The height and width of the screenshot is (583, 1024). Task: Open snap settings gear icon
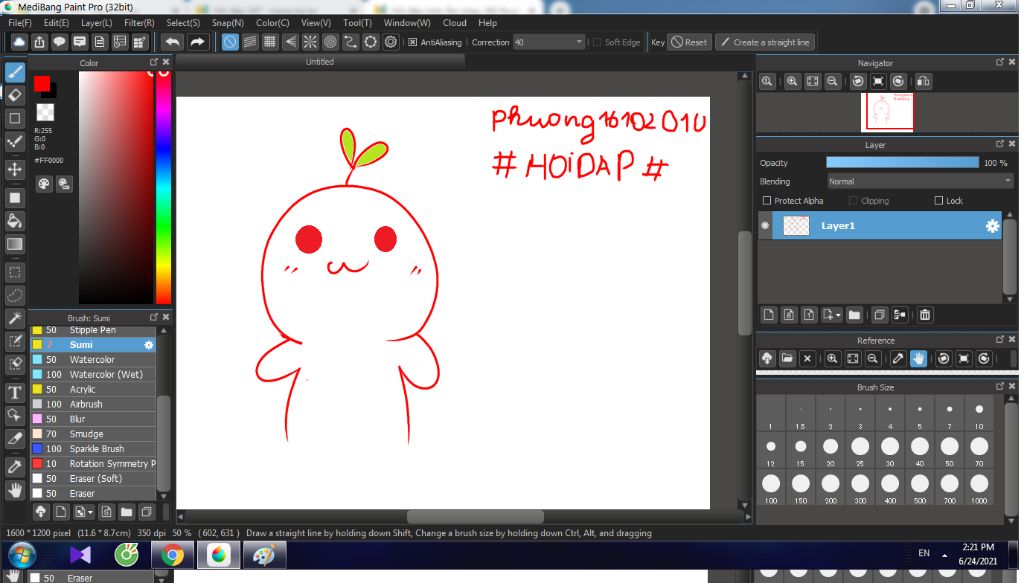pyautogui.click(x=391, y=42)
